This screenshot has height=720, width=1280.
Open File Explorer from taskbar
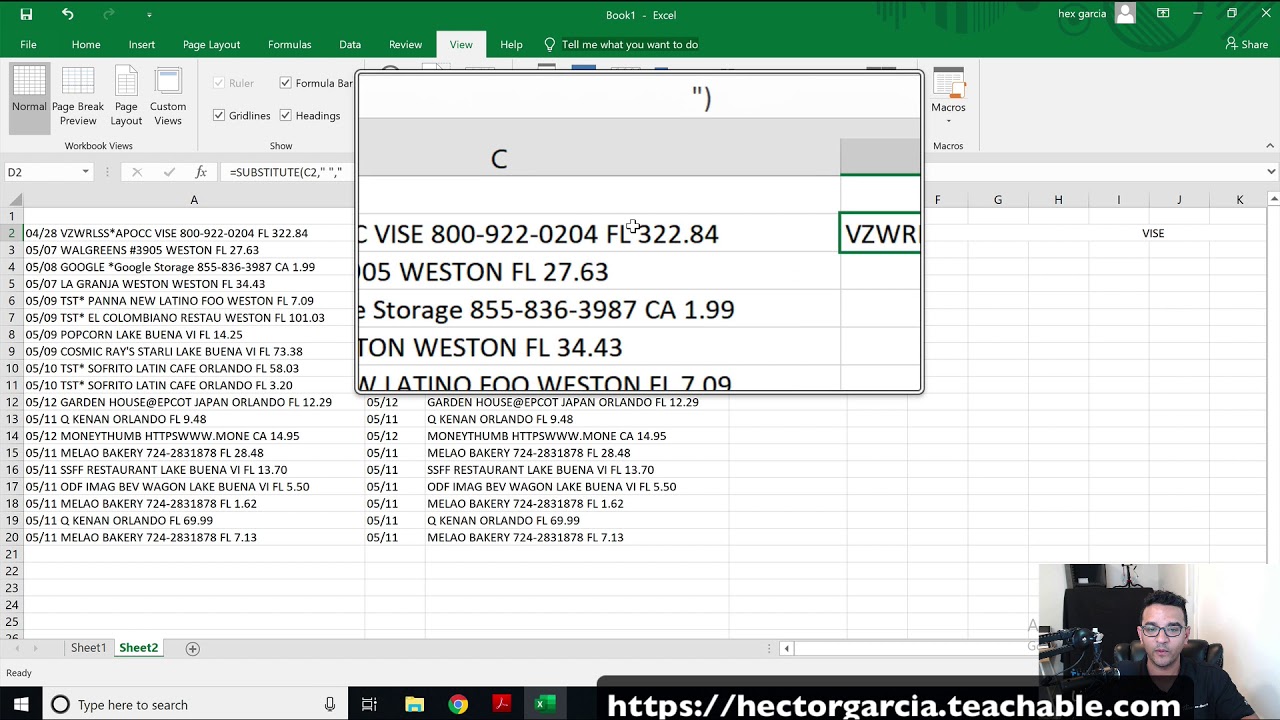[414, 705]
